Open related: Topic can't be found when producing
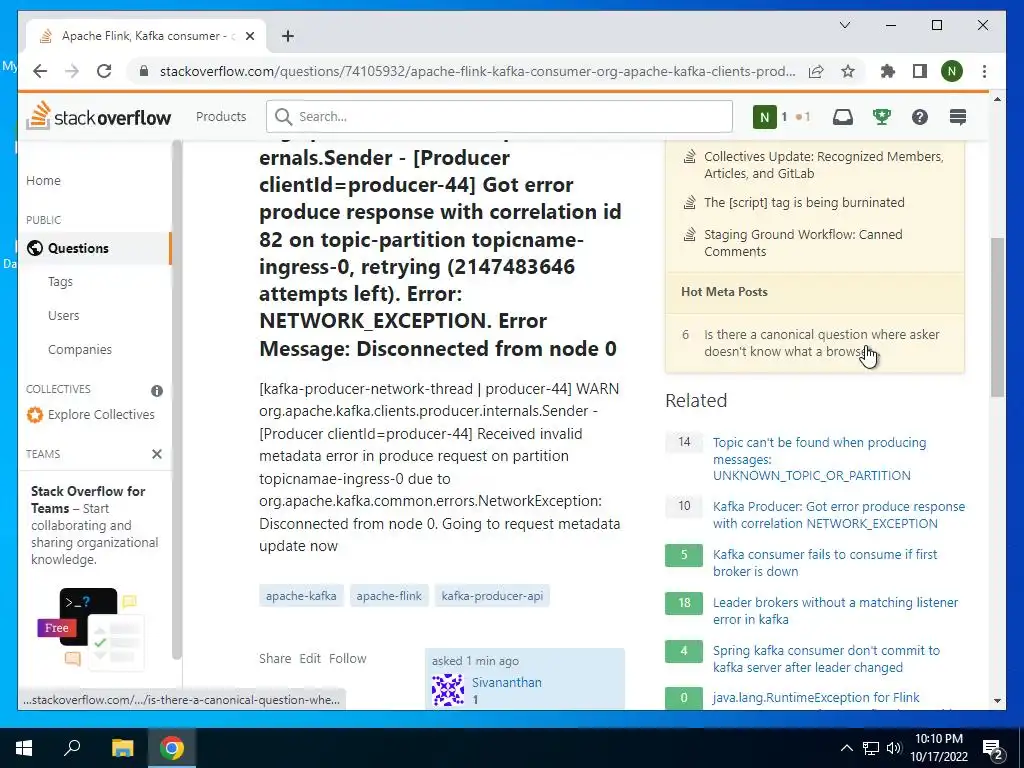The width and height of the screenshot is (1024, 768). (x=819, y=459)
